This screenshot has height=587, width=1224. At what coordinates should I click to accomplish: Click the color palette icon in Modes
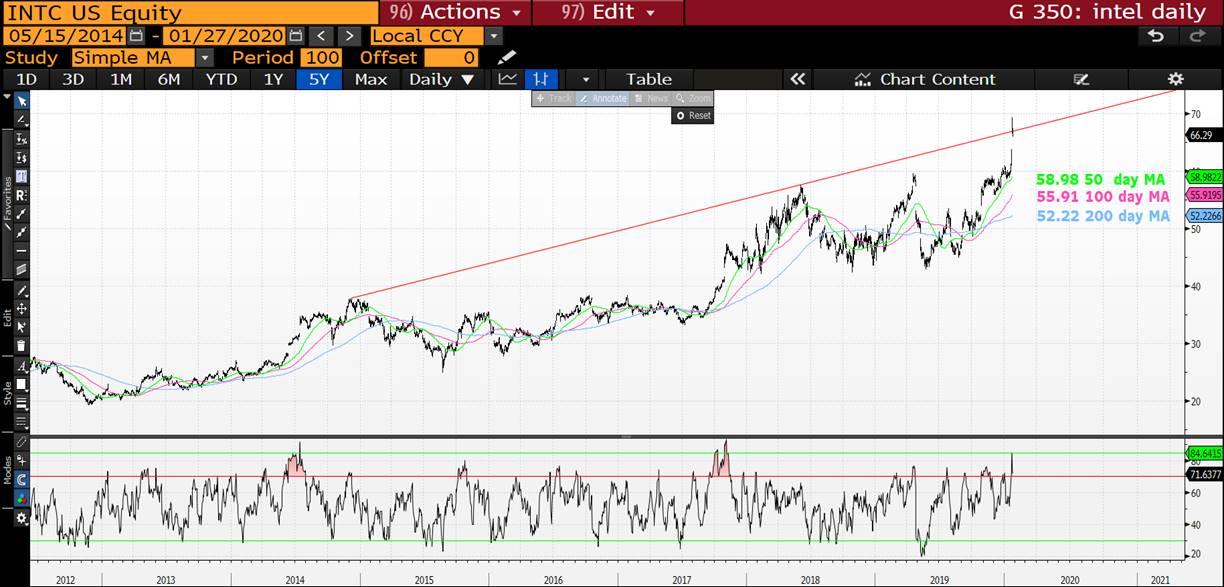(21, 498)
